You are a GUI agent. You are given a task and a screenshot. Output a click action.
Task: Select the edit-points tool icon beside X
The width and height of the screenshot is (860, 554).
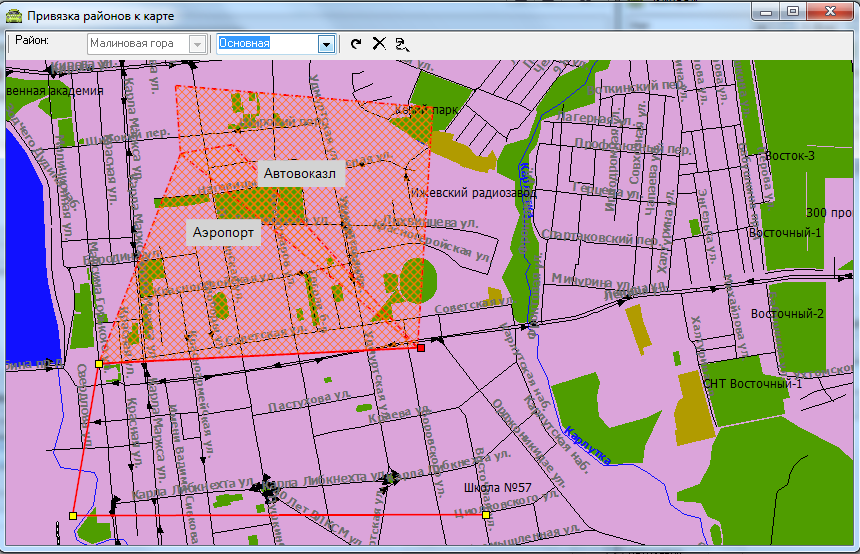coord(401,44)
